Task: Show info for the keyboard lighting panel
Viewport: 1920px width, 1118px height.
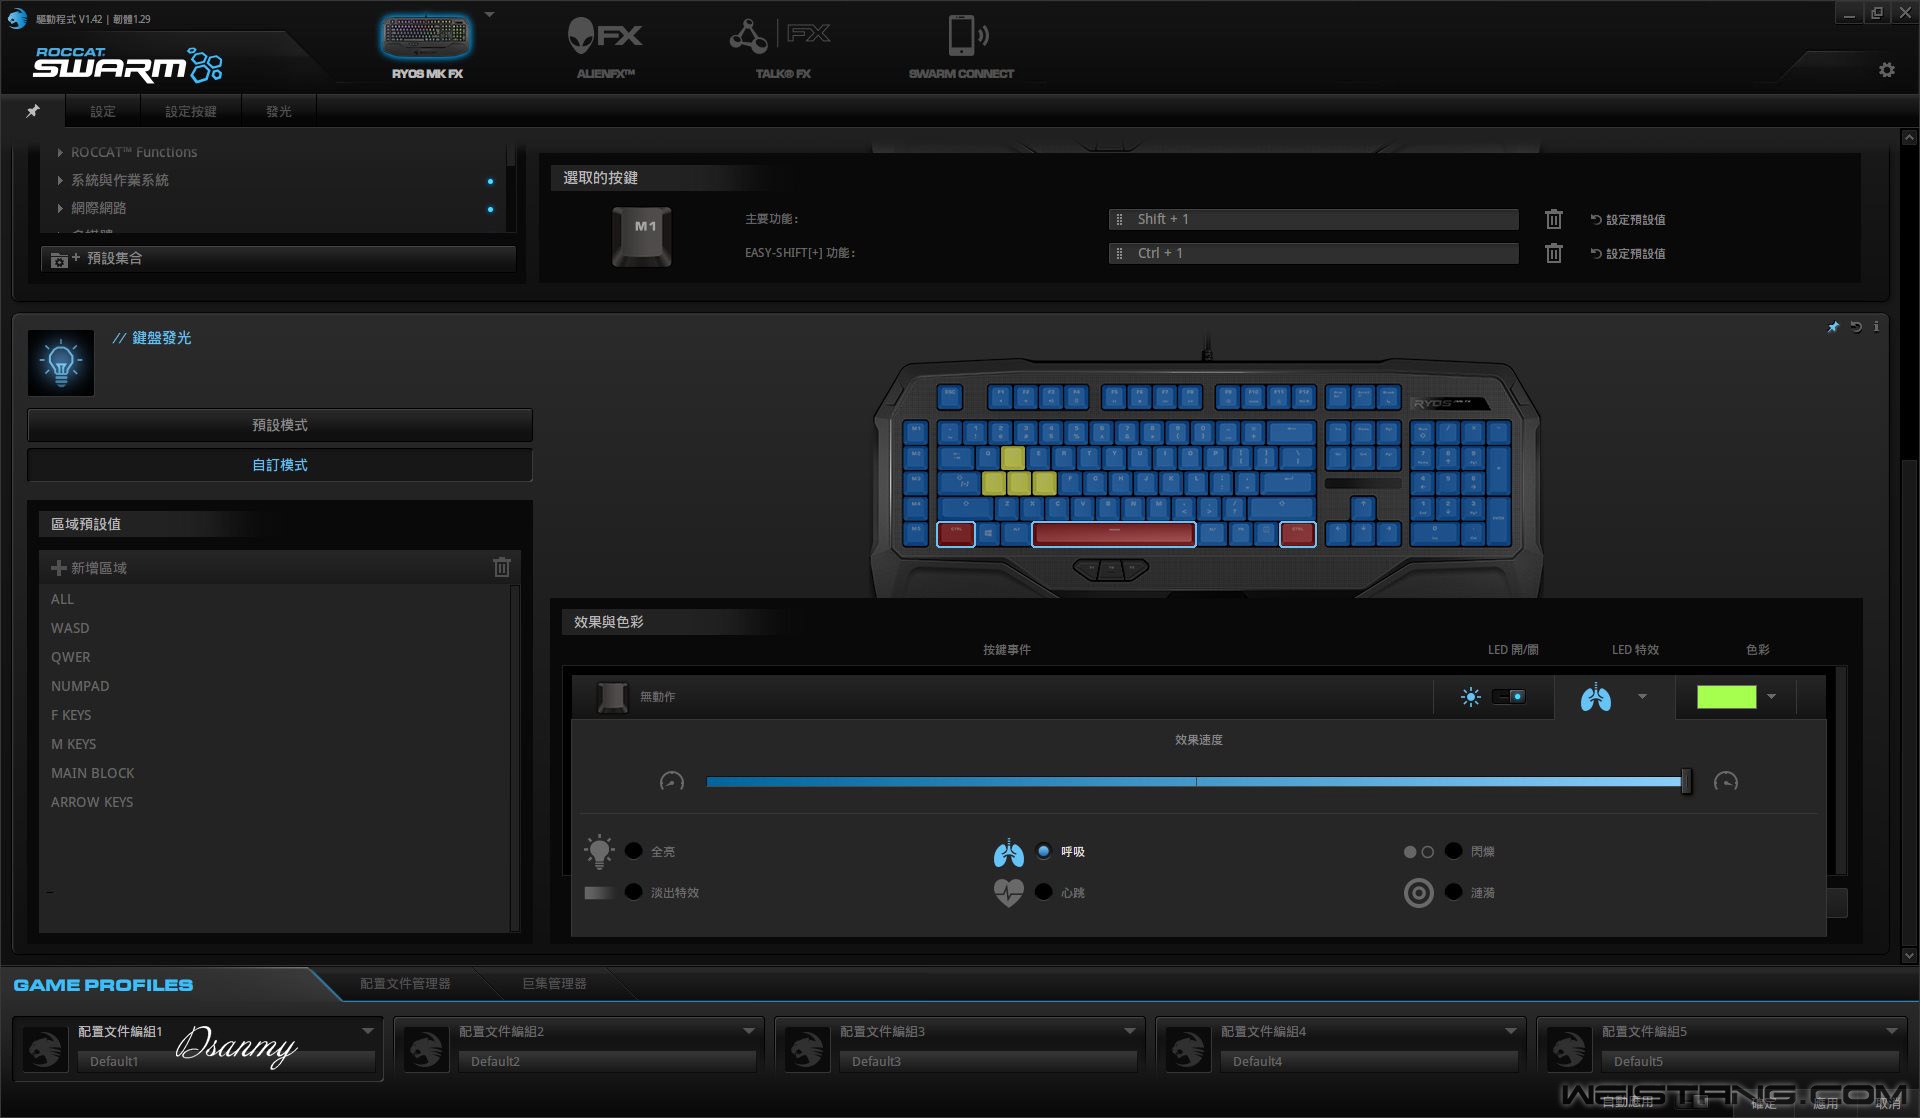Action: tap(1876, 327)
